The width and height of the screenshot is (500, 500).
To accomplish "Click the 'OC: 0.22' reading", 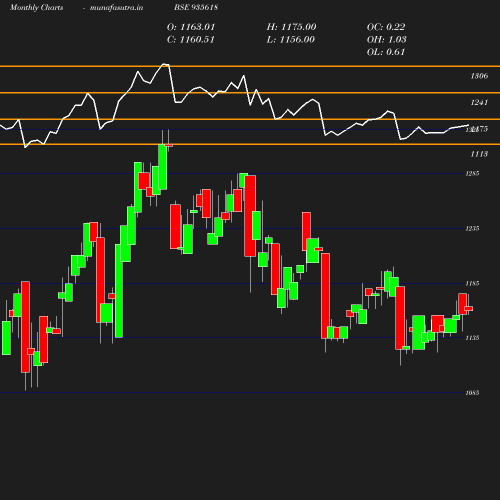I will [386, 27].
